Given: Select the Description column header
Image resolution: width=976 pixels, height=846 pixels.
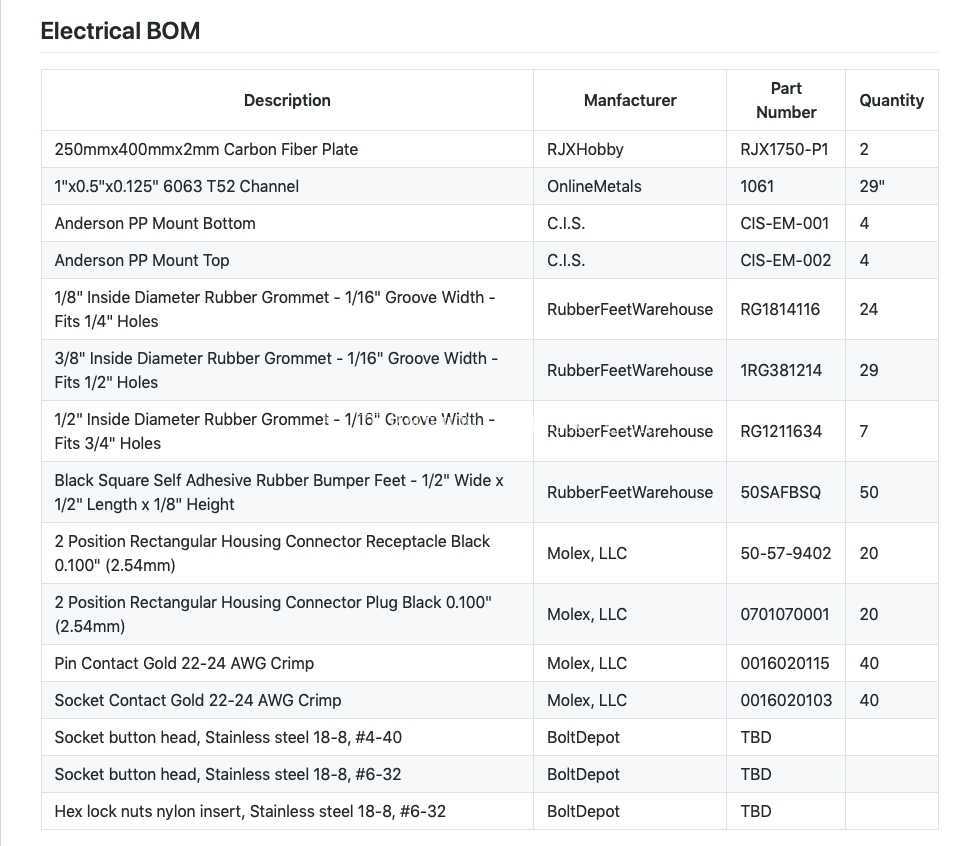Looking at the screenshot, I should tap(287, 100).
